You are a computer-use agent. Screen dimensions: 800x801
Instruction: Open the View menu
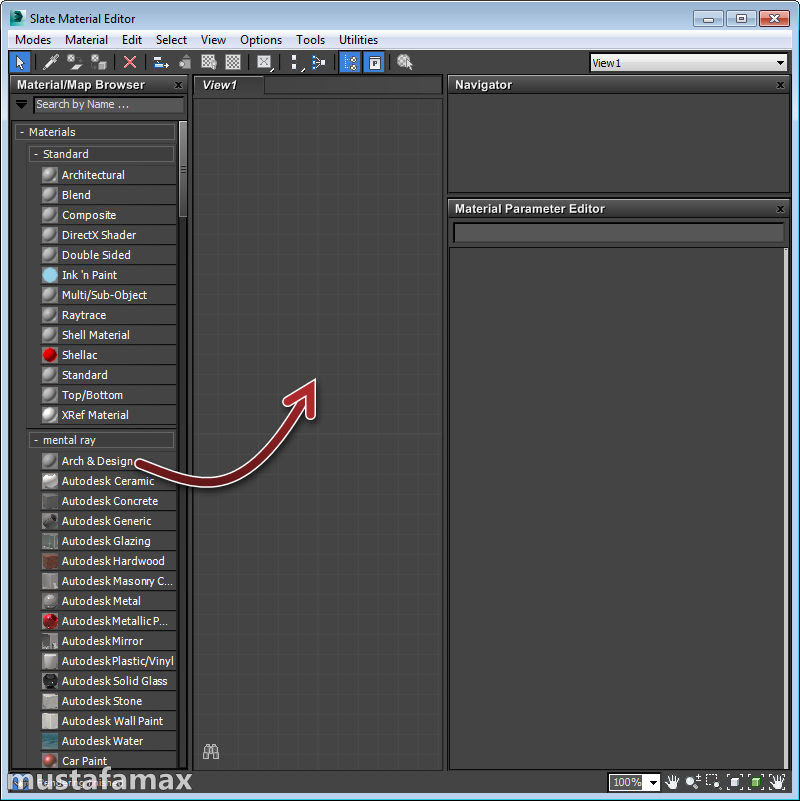point(213,40)
